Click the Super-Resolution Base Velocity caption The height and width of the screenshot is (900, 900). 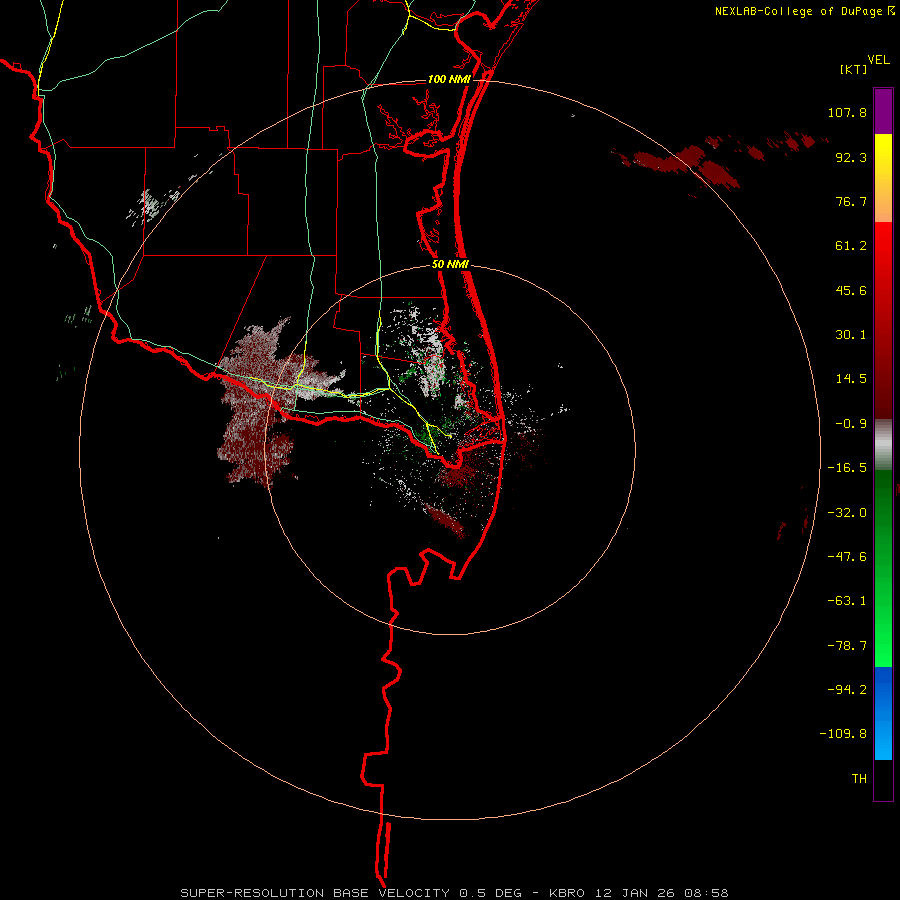454,893
